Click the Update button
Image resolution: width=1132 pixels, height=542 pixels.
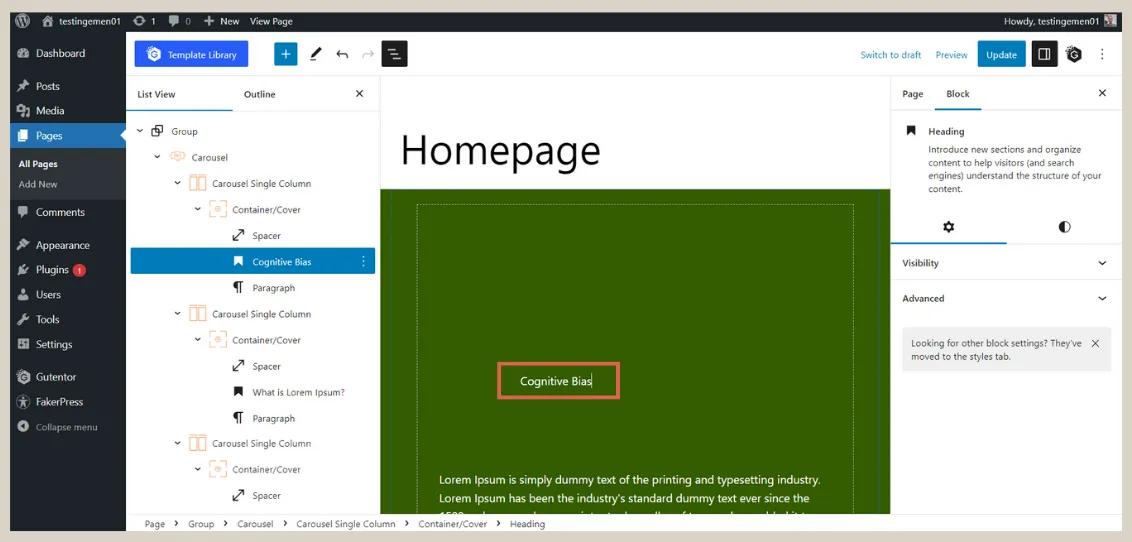click(x=1001, y=54)
